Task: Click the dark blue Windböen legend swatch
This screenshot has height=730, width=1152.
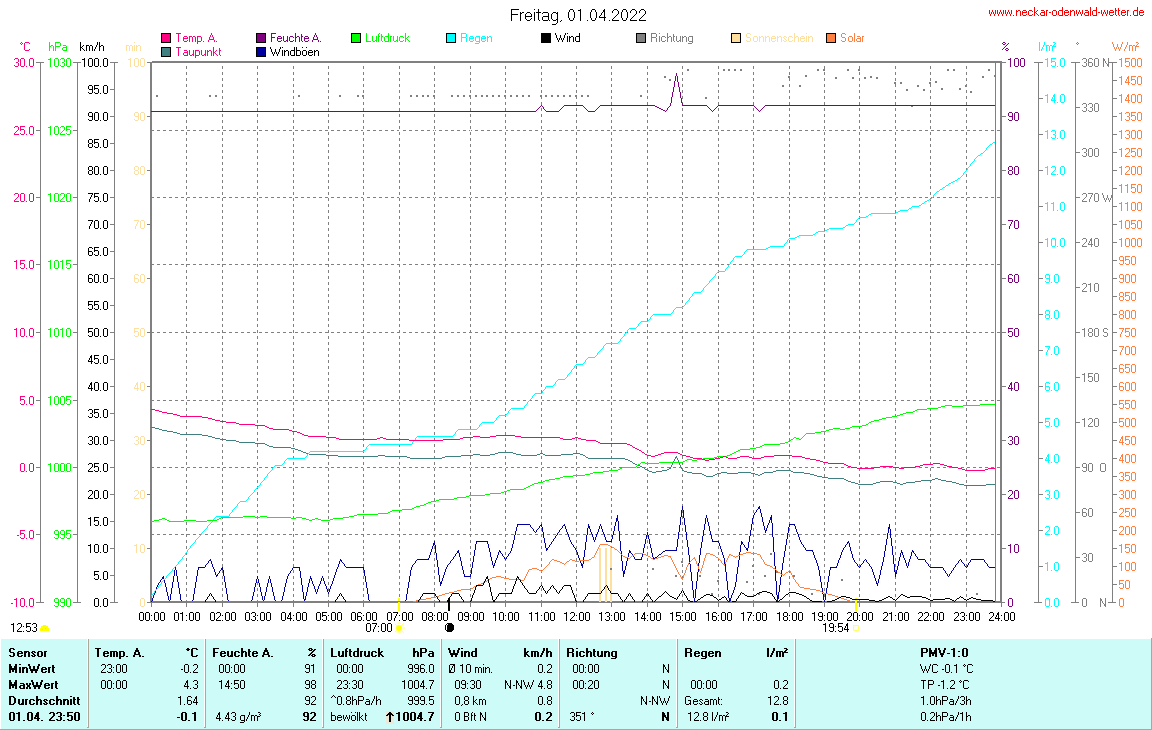Action: point(261,52)
